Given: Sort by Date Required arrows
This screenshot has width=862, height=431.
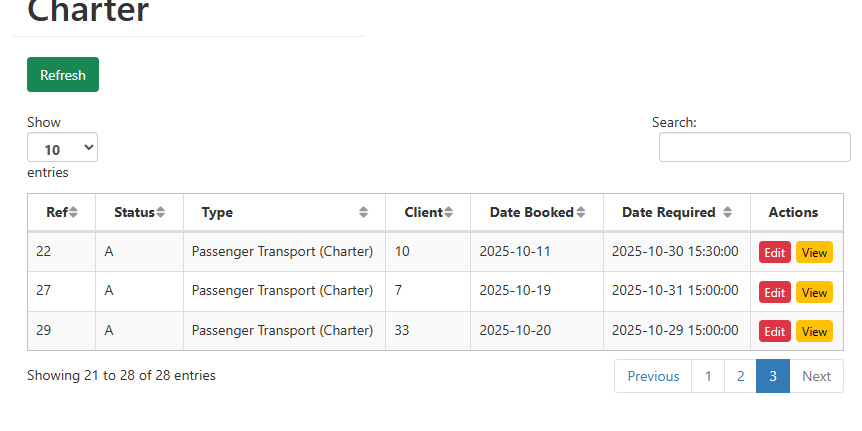Looking at the screenshot, I should tap(728, 212).
